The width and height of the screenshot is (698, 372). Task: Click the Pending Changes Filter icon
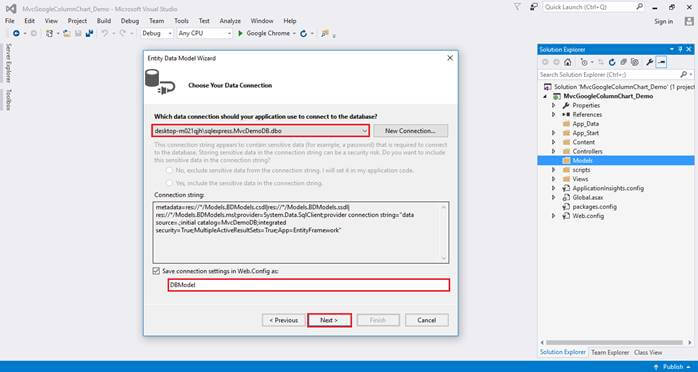[584, 63]
